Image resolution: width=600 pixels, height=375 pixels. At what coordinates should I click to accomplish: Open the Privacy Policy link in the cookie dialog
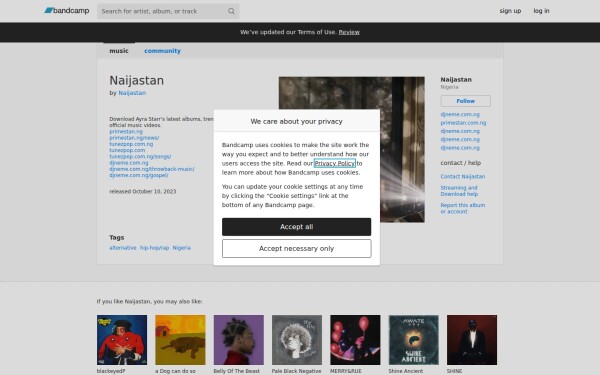click(334, 163)
